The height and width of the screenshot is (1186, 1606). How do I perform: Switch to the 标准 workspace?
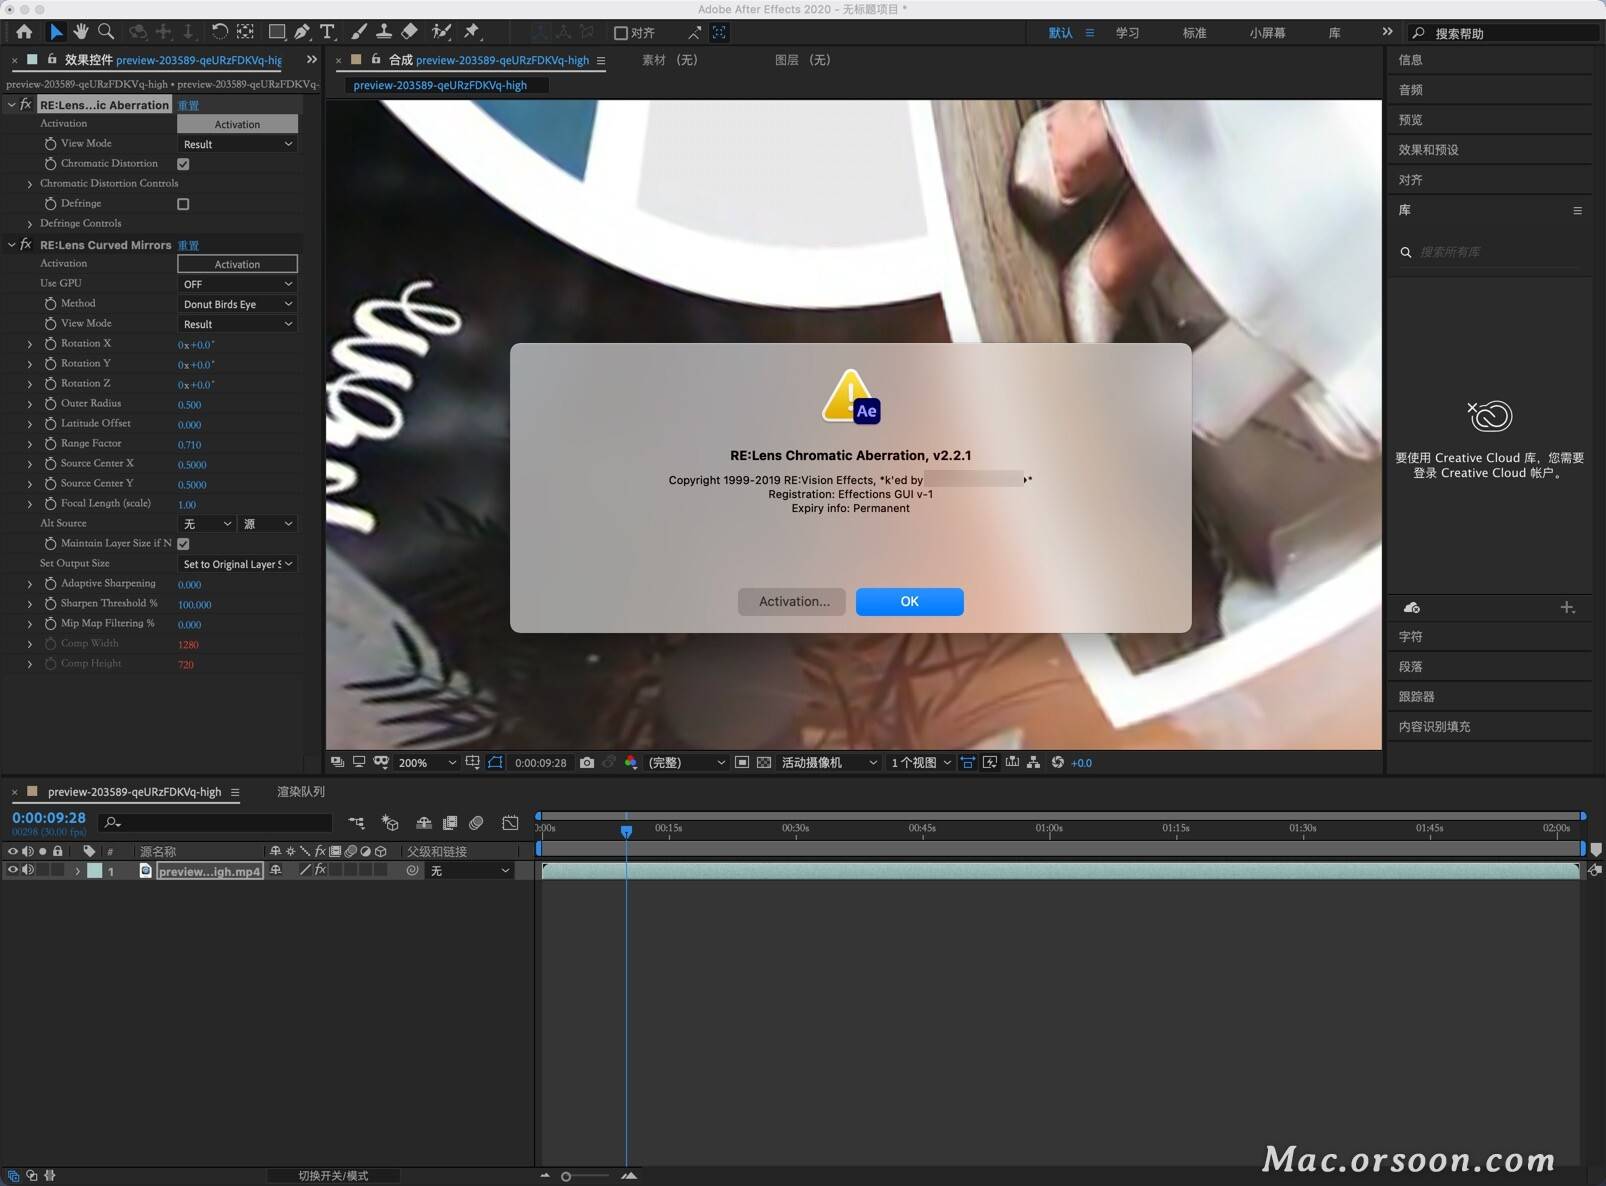(x=1194, y=33)
